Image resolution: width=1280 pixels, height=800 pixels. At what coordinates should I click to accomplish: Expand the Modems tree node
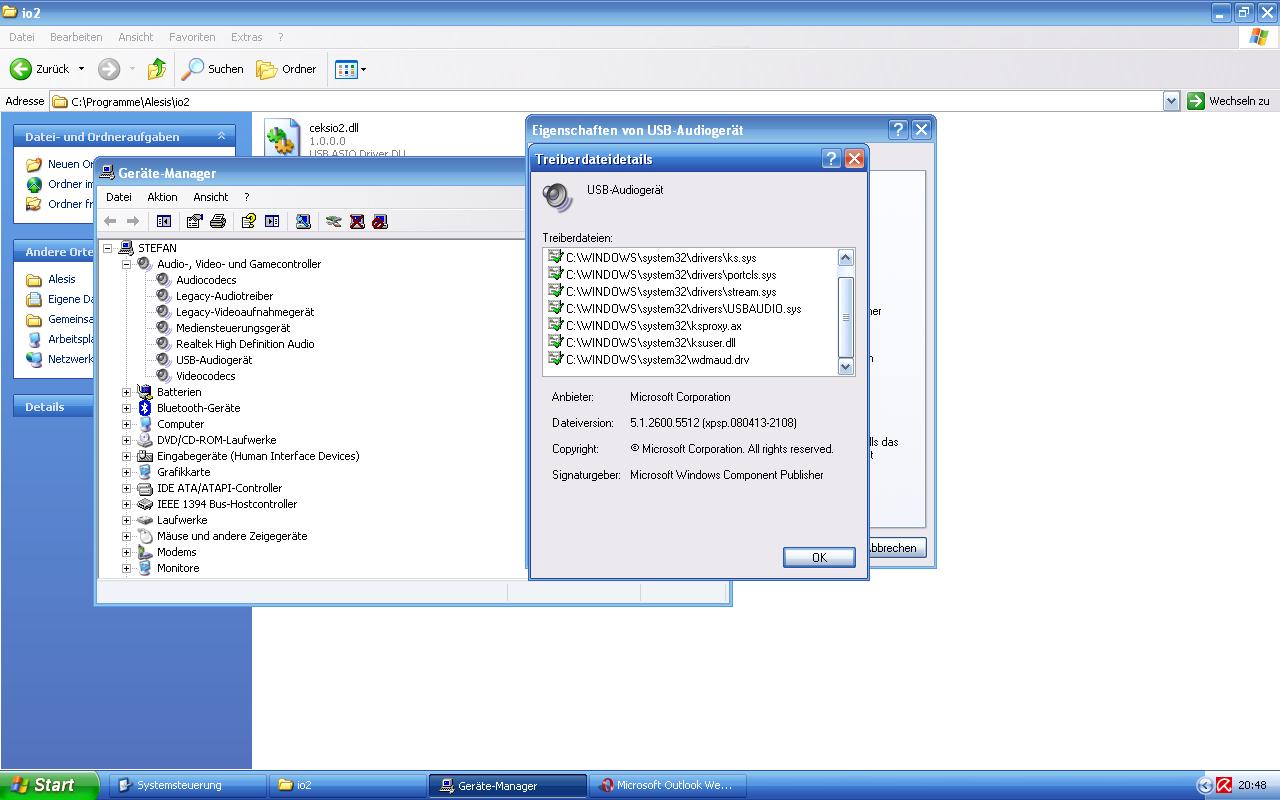[x=127, y=552]
